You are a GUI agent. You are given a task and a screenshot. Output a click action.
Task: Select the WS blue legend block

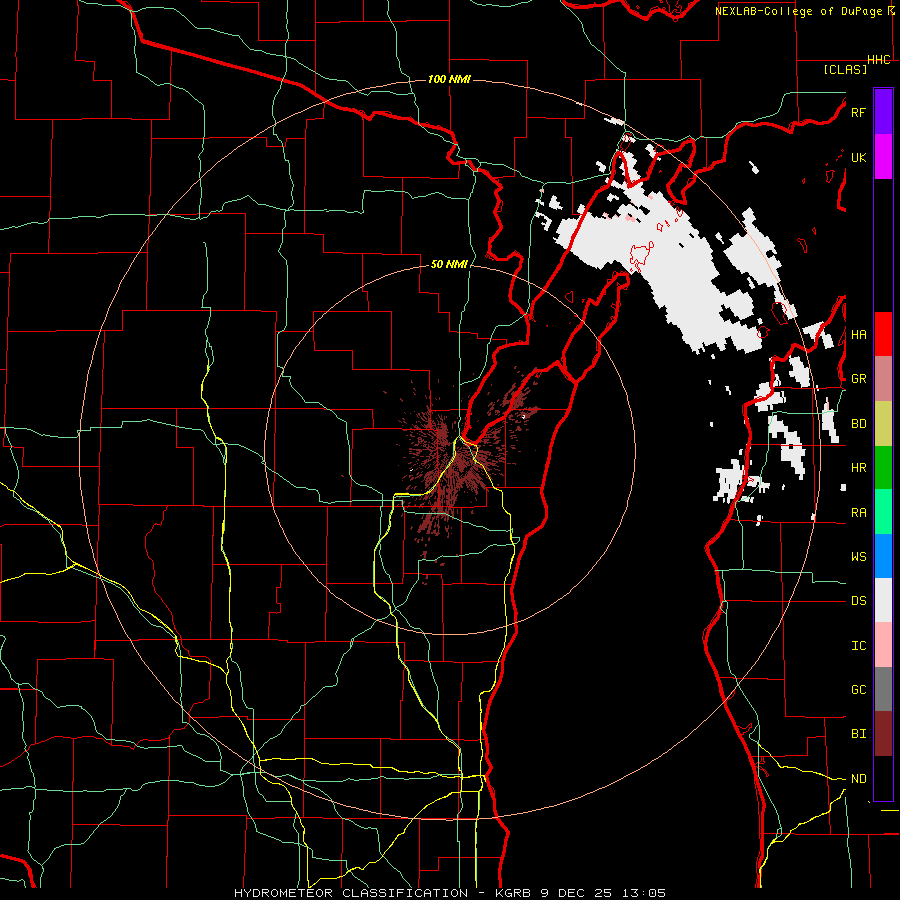tap(883, 556)
